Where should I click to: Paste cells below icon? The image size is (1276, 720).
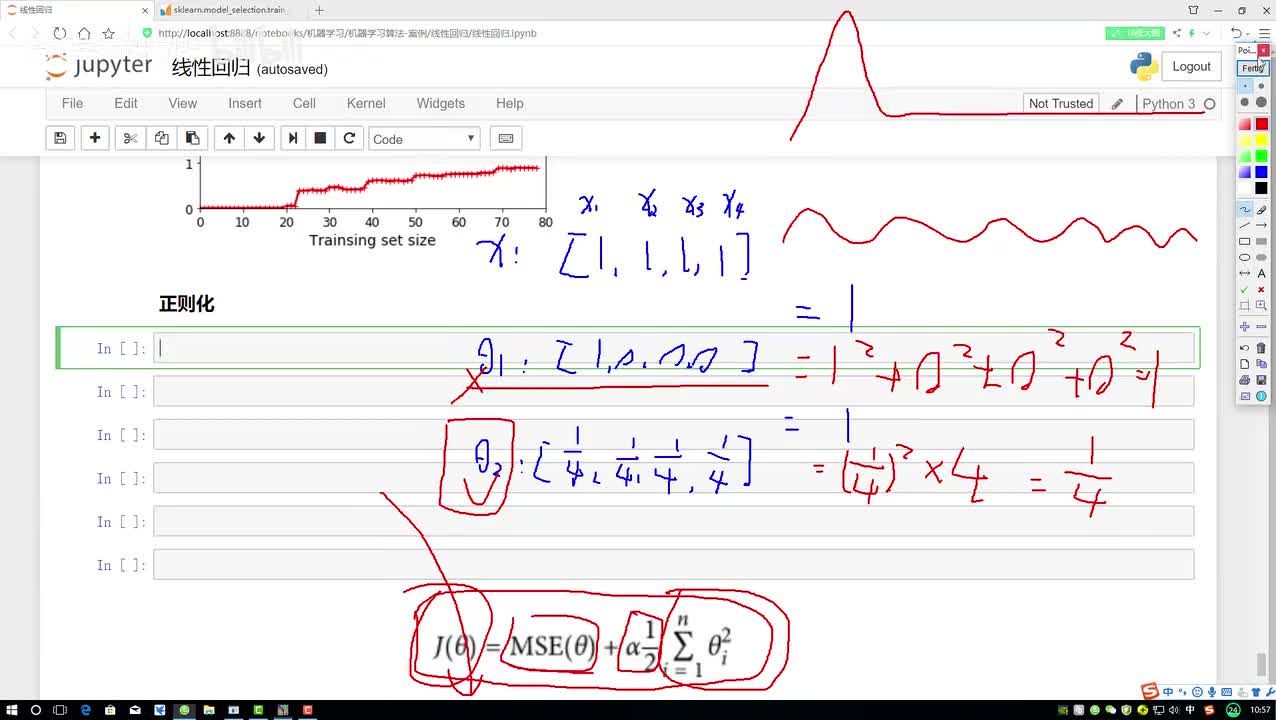(192, 138)
